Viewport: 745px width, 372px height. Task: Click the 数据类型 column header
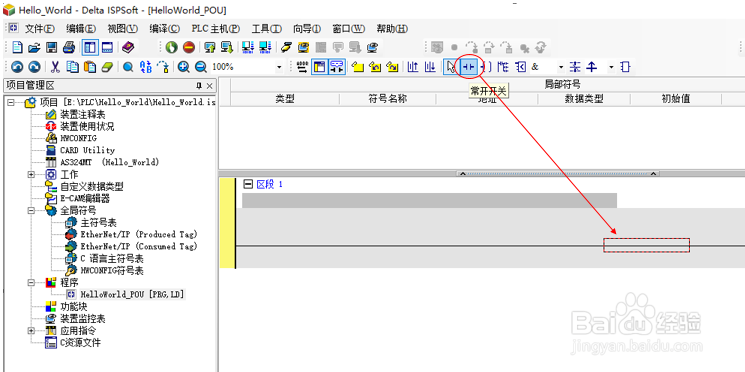pyautogui.click(x=584, y=99)
